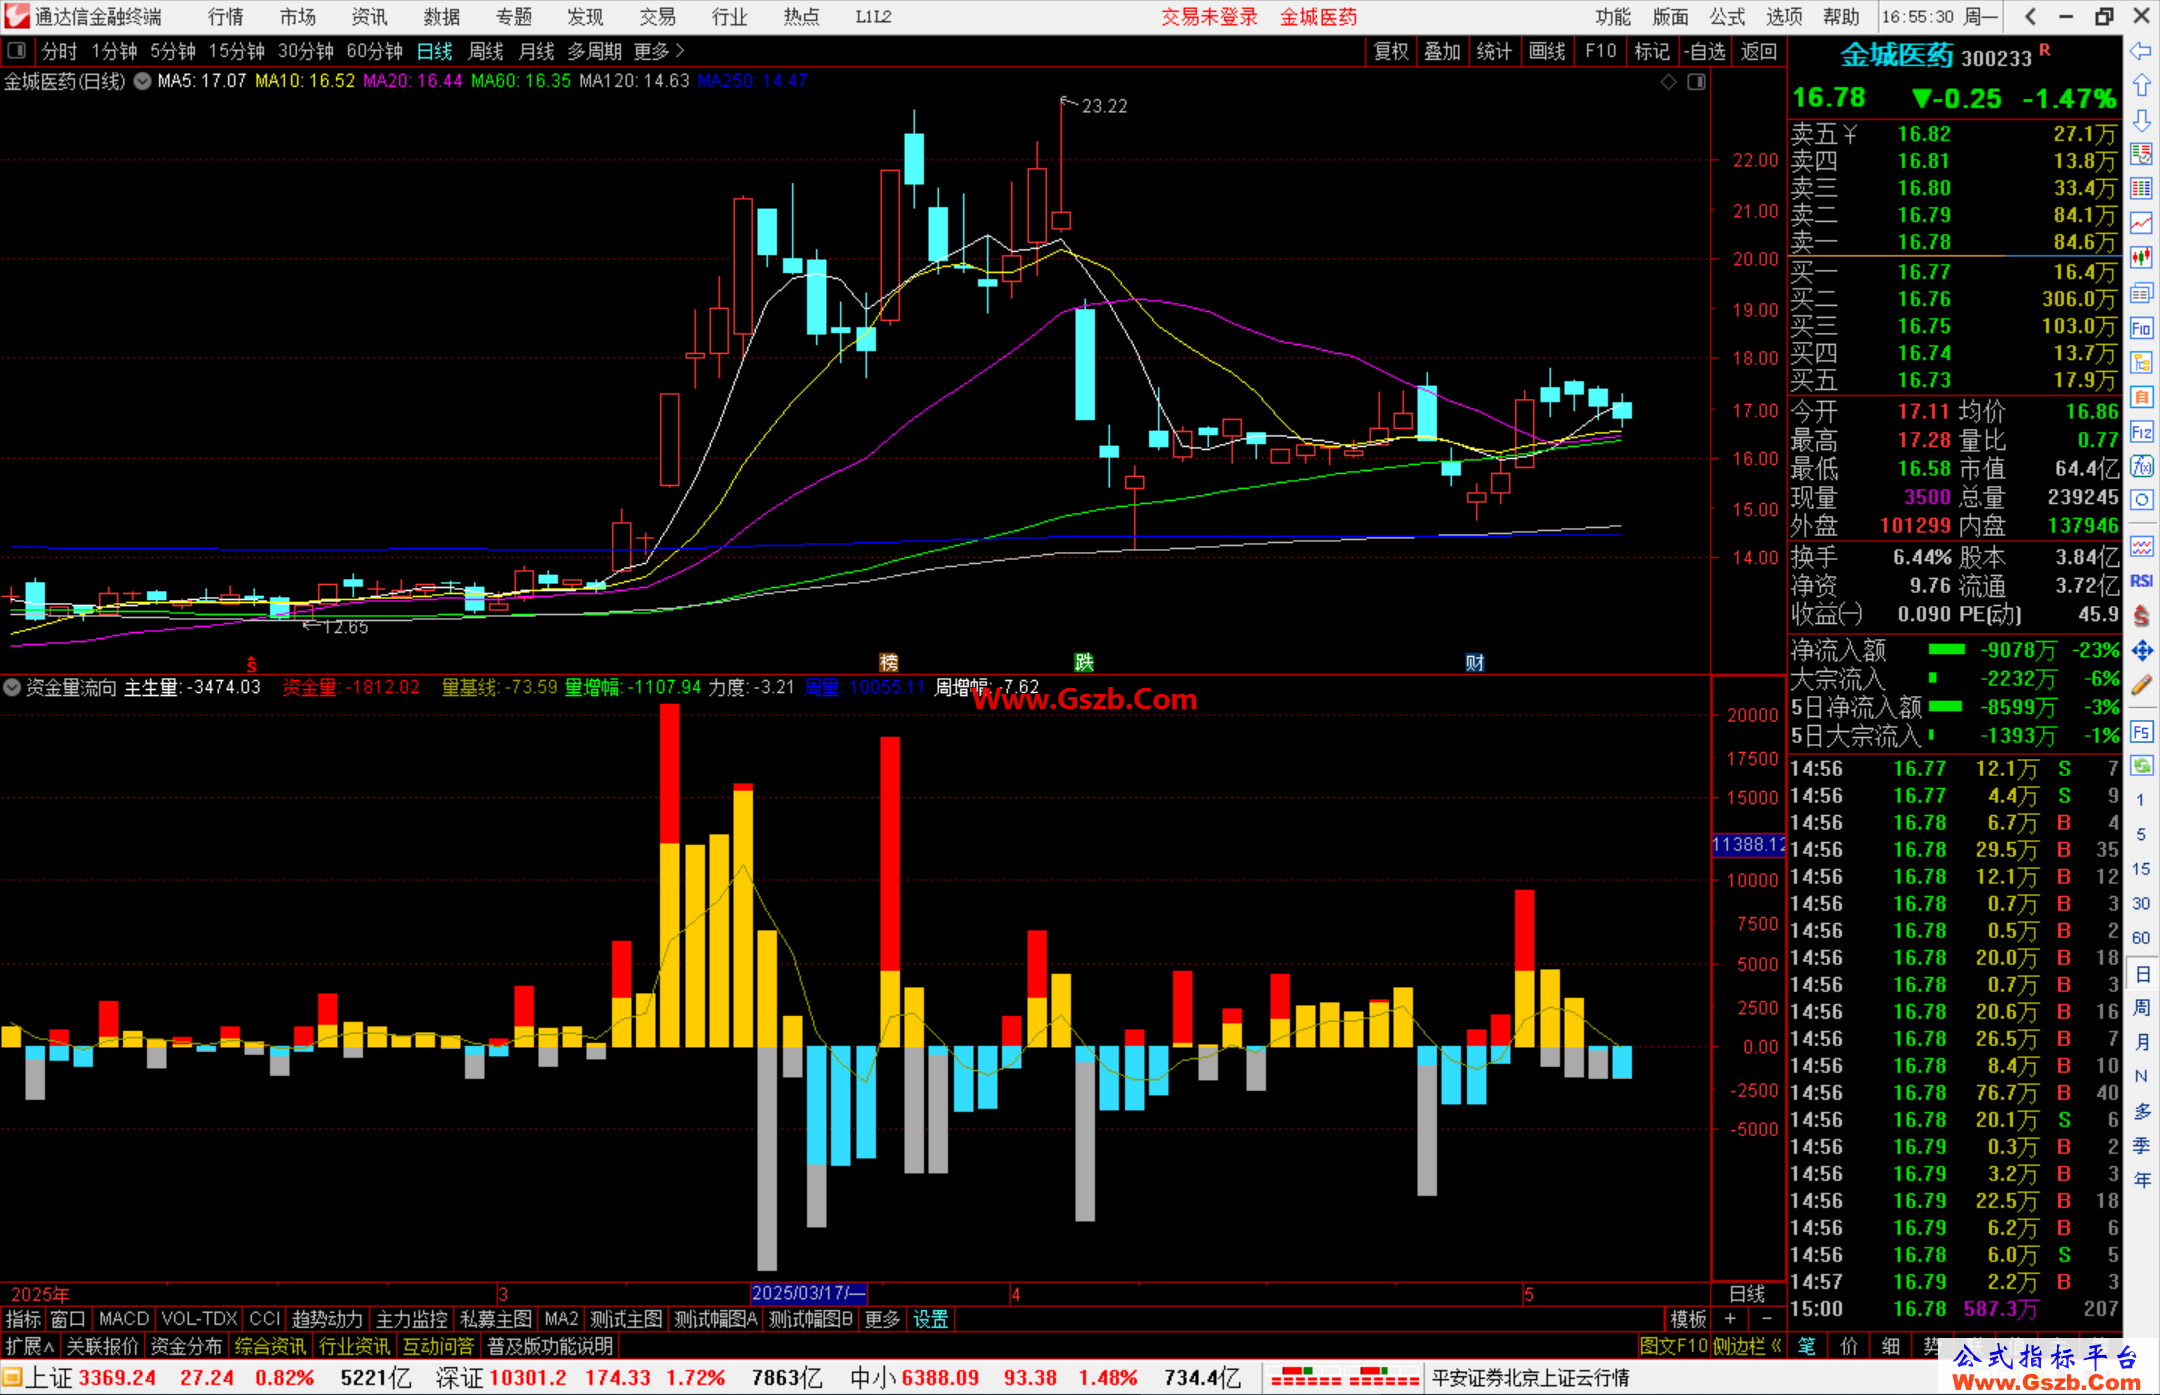
Task: Collapse the 侧边栏 side panel
Action: tap(1747, 1346)
